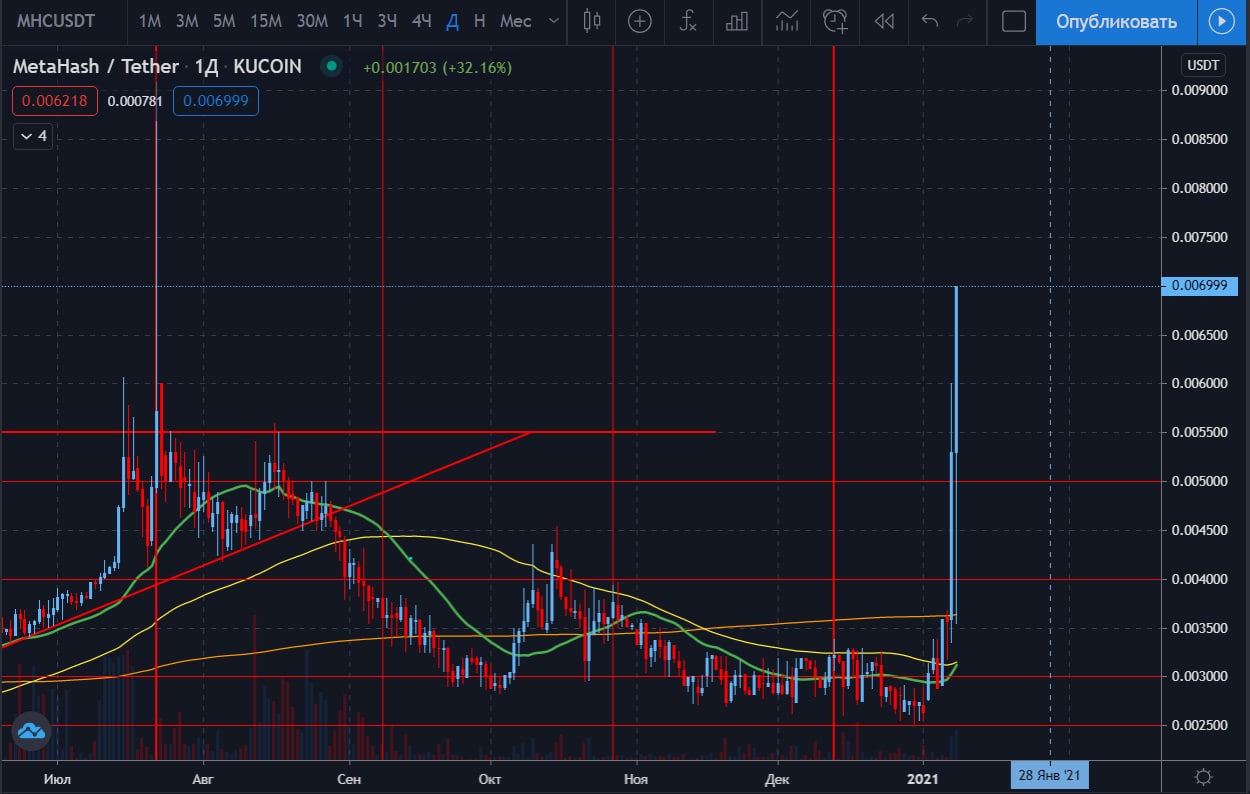1250x794 pixels.
Task: Click the 0.004000 price scale label
Action: coord(1199,579)
